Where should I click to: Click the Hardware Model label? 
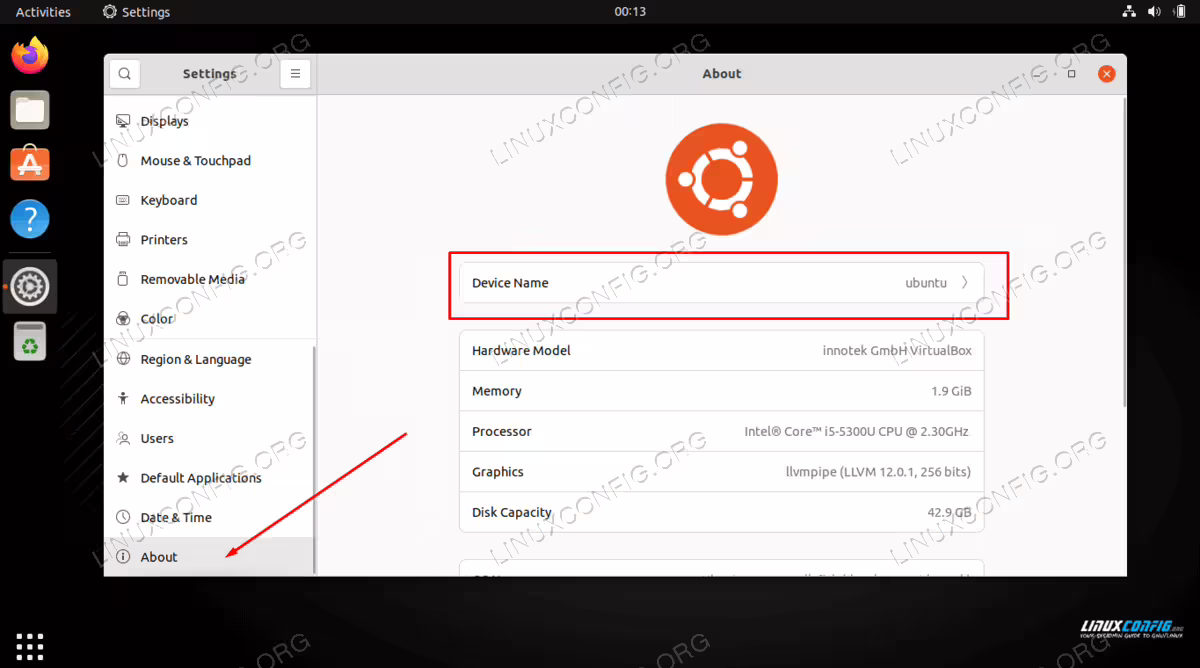coord(521,351)
